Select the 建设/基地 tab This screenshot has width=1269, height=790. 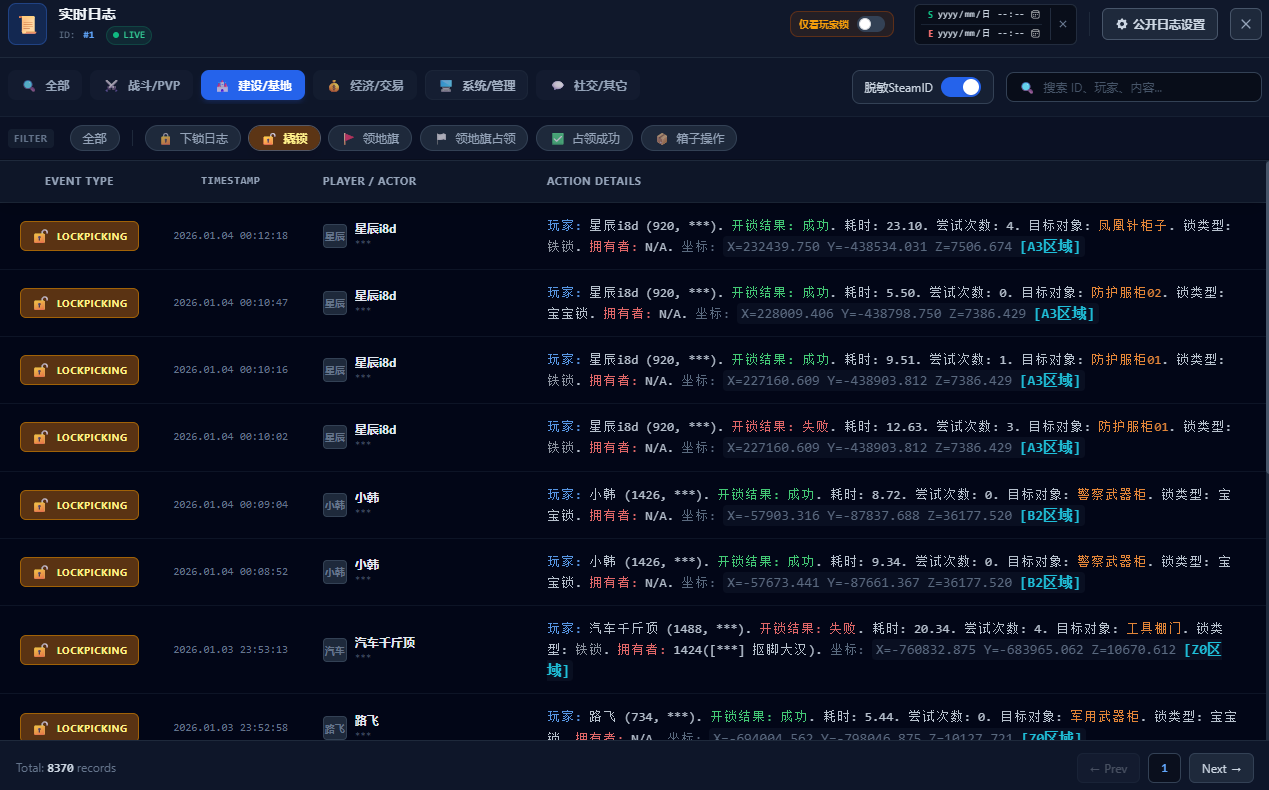(253, 85)
